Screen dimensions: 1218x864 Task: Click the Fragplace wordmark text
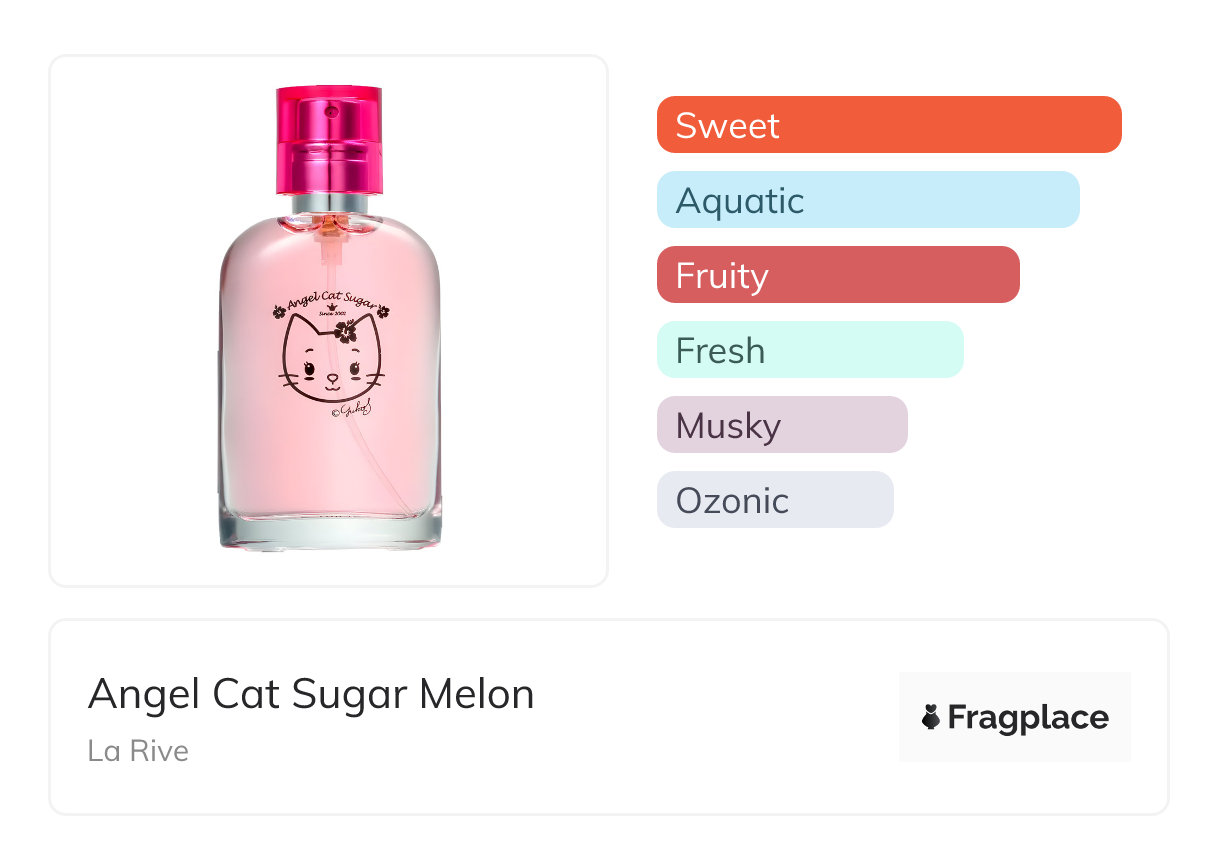point(1028,718)
